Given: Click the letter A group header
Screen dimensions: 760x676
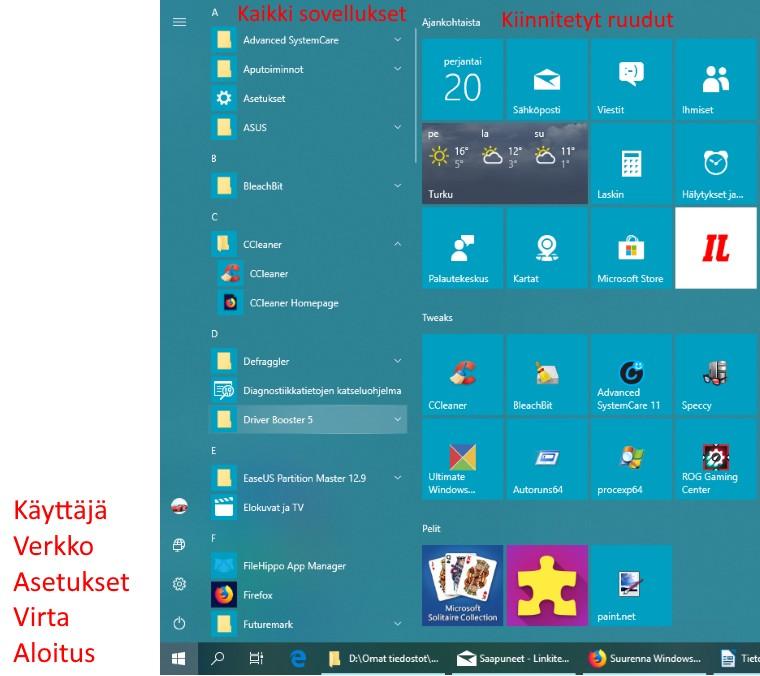Looking at the screenshot, I should (x=215, y=13).
